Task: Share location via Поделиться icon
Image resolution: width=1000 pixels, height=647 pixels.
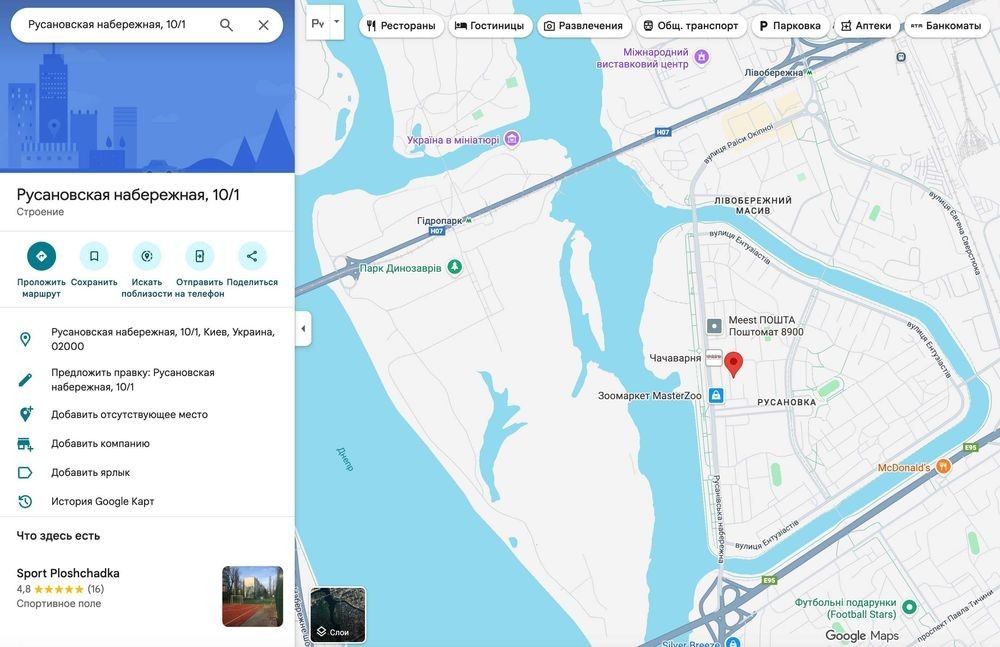Action: click(252, 256)
